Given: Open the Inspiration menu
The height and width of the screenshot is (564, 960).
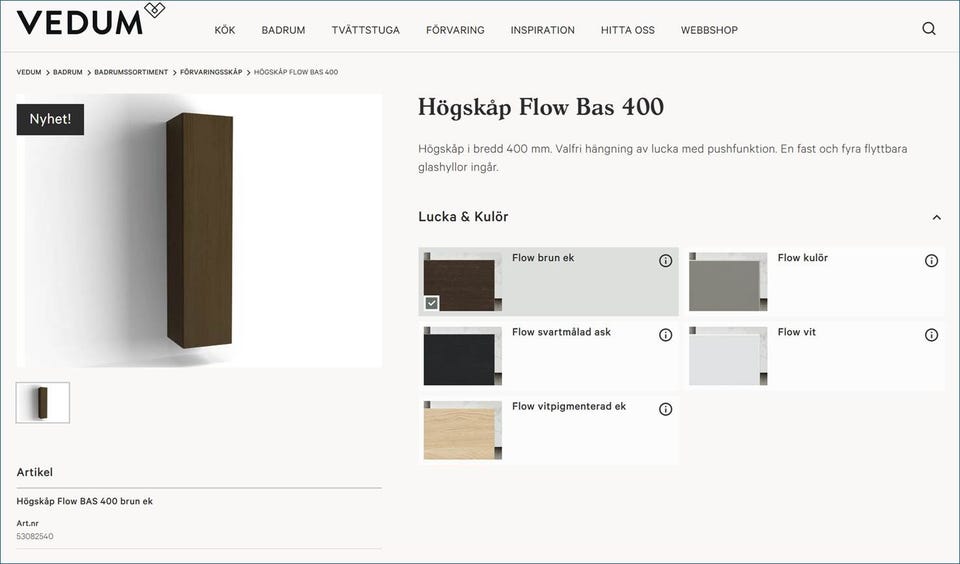Looking at the screenshot, I should (x=542, y=30).
